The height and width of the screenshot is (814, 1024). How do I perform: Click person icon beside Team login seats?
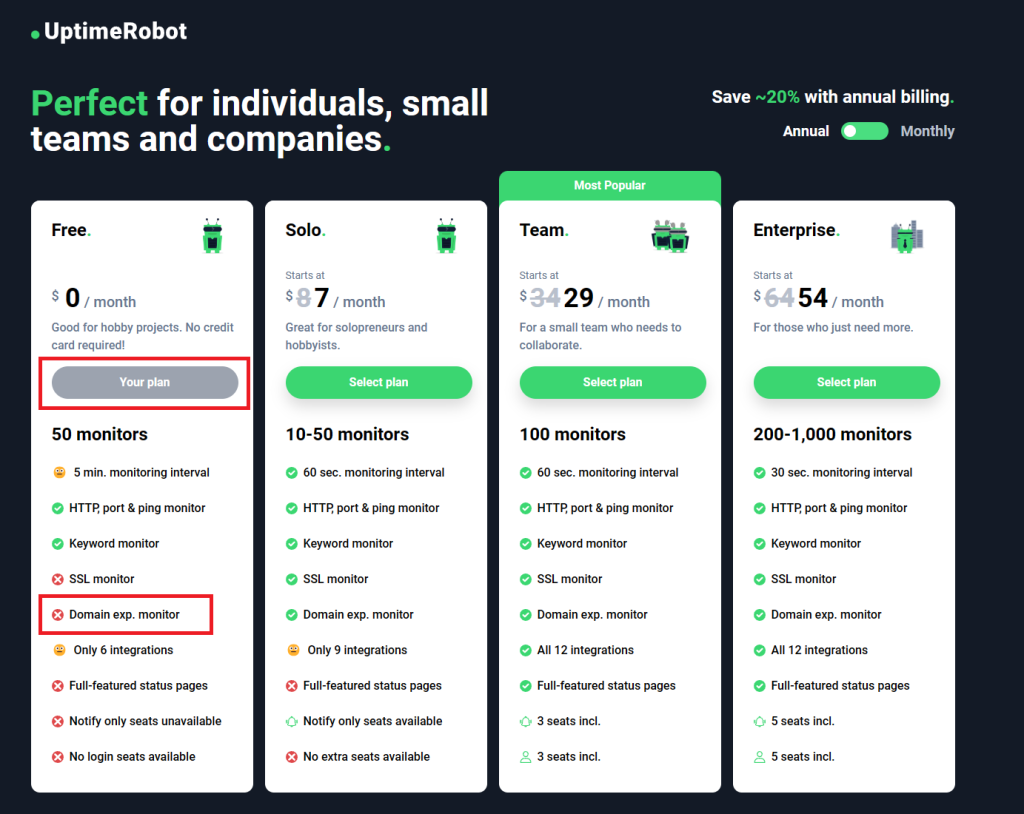pyautogui.click(x=526, y=757)
